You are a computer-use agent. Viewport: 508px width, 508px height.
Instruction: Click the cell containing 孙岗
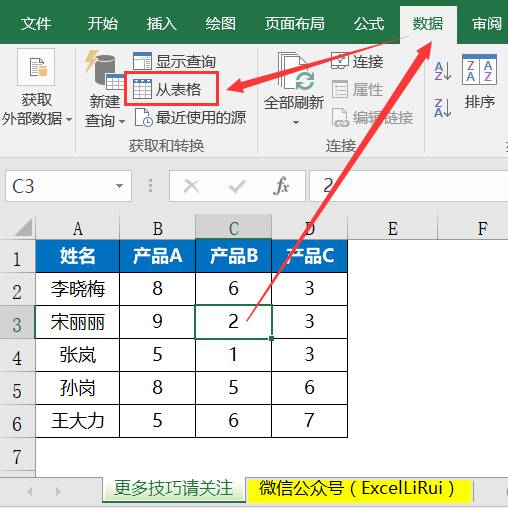pyautogui.click(x=77, y=388)
